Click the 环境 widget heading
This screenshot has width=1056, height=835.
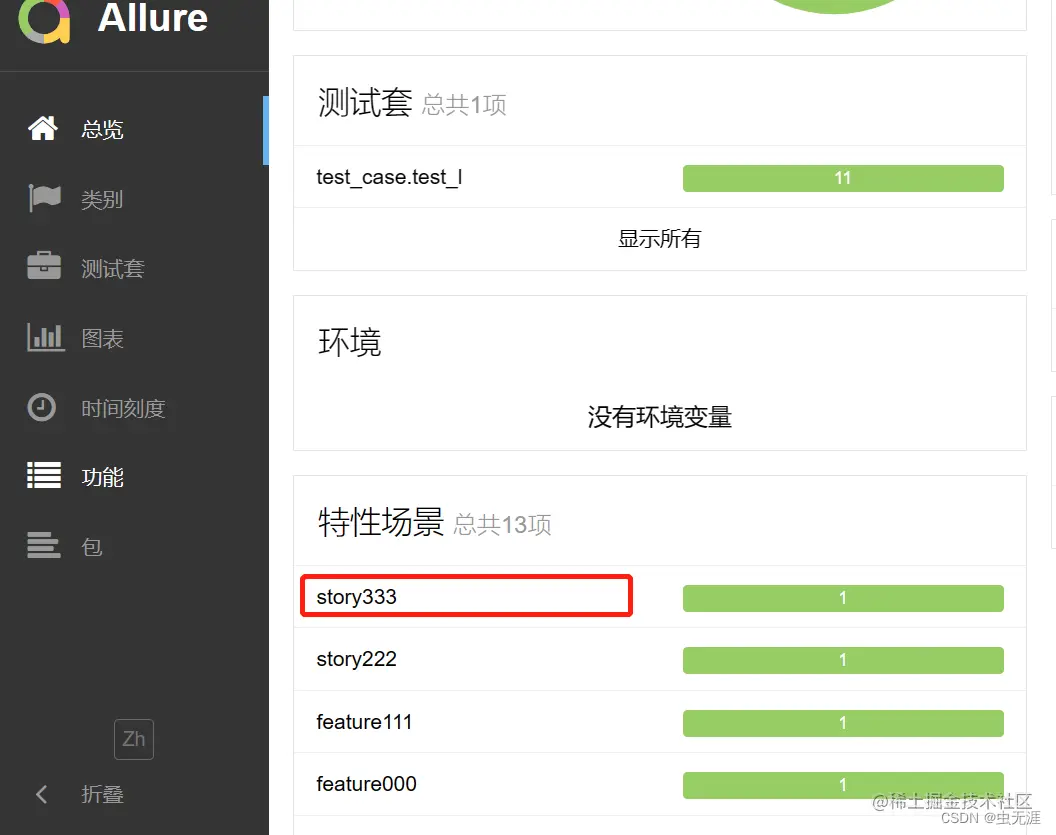350,342
